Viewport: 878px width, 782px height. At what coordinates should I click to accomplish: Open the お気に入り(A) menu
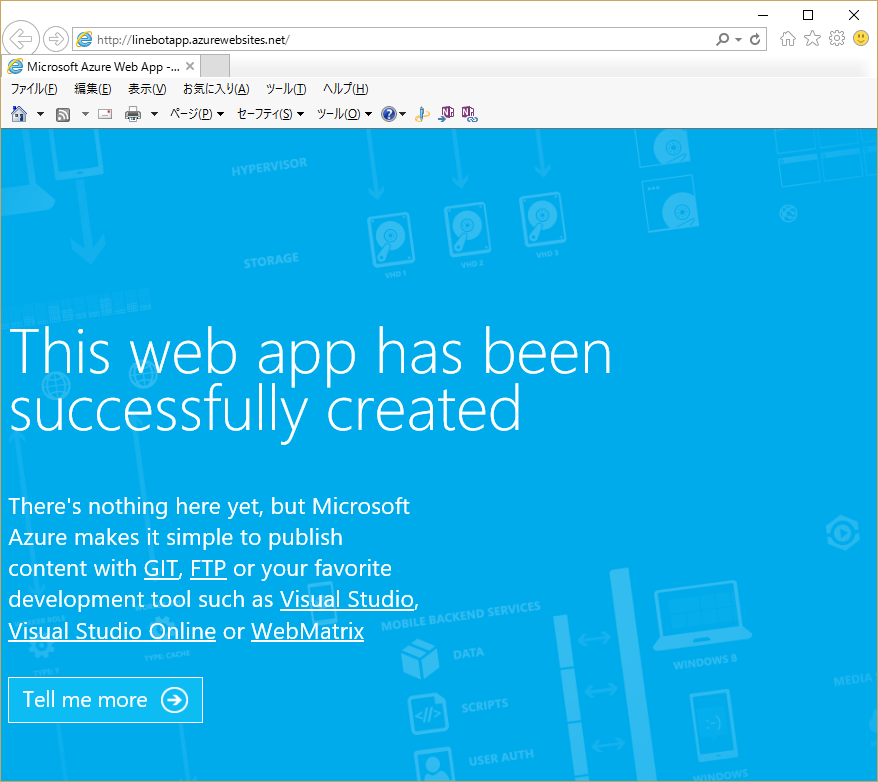(x=216, y=89)
